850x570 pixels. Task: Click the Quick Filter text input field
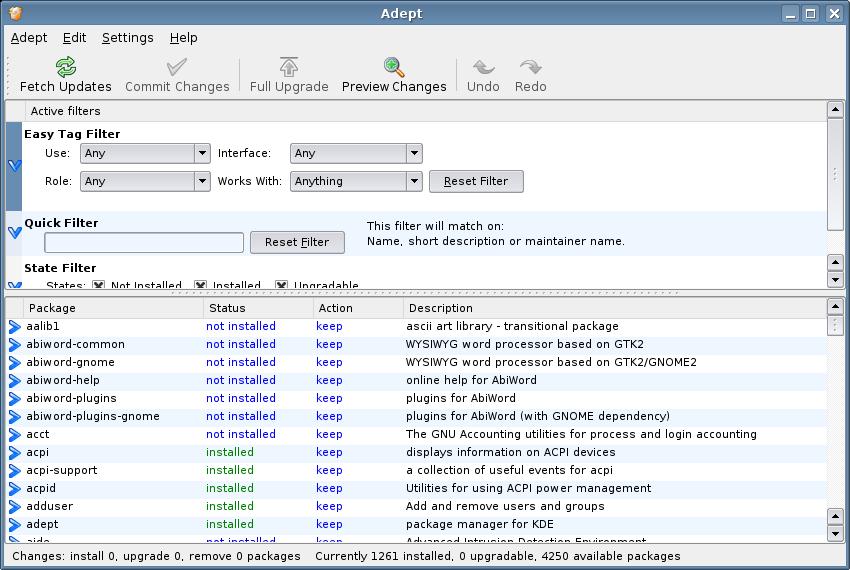pyautogui.click(x=144, y=242)
